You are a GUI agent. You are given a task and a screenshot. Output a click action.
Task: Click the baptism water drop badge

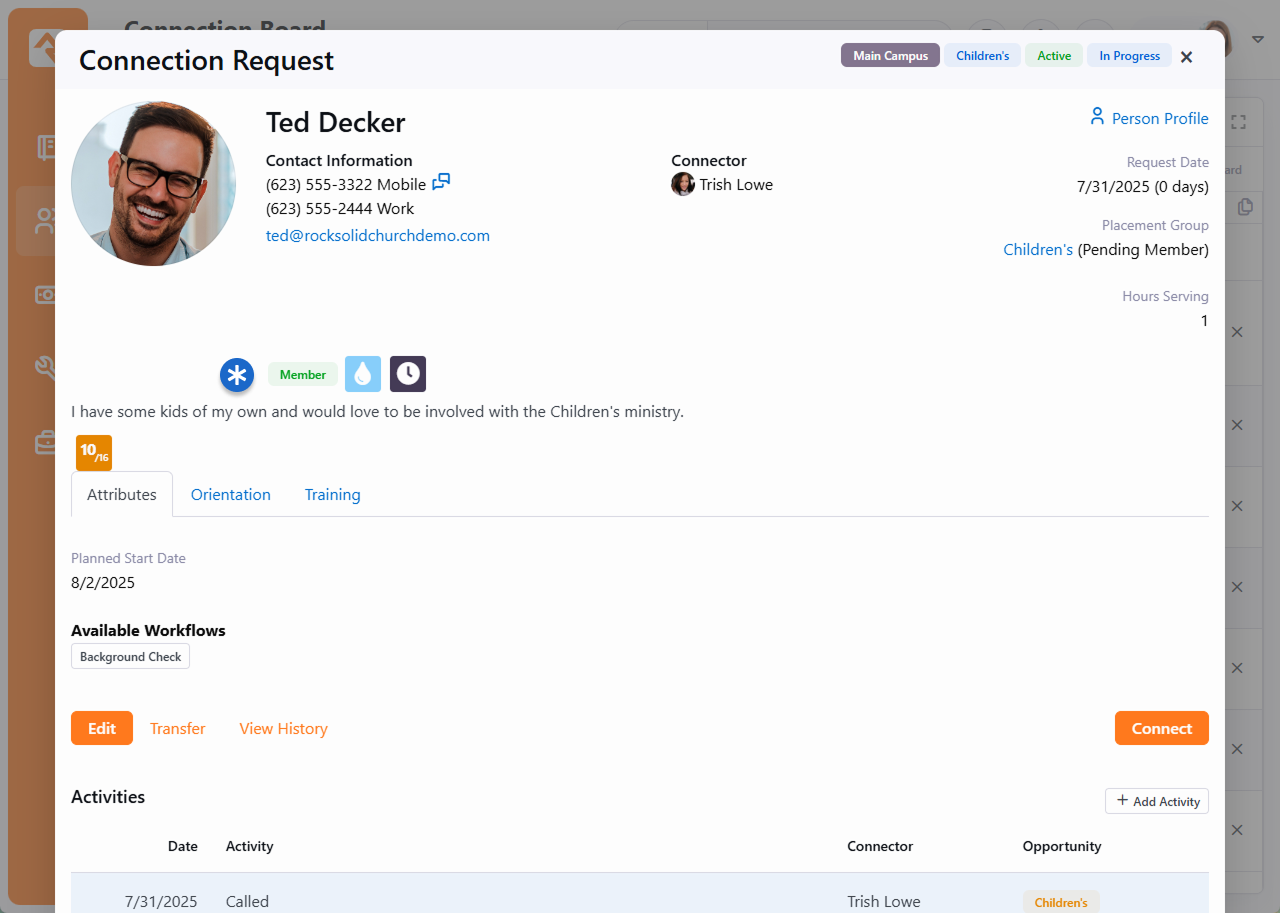point(363,374)
